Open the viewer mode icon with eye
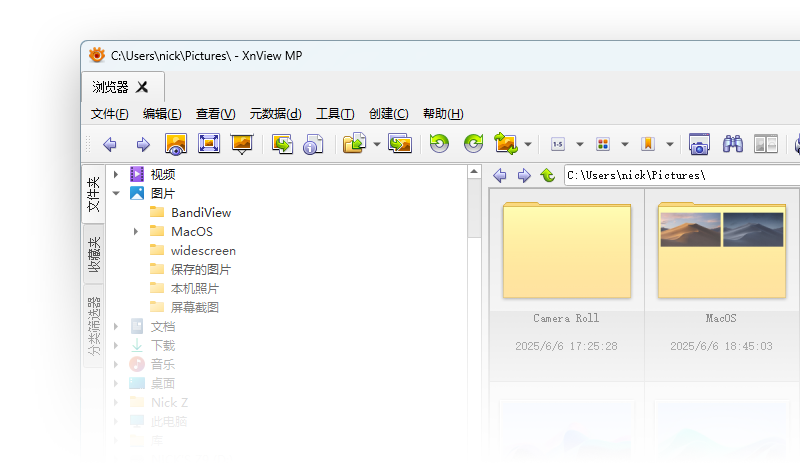The height and width of the screenshot is (465, 800). [176, 144]
